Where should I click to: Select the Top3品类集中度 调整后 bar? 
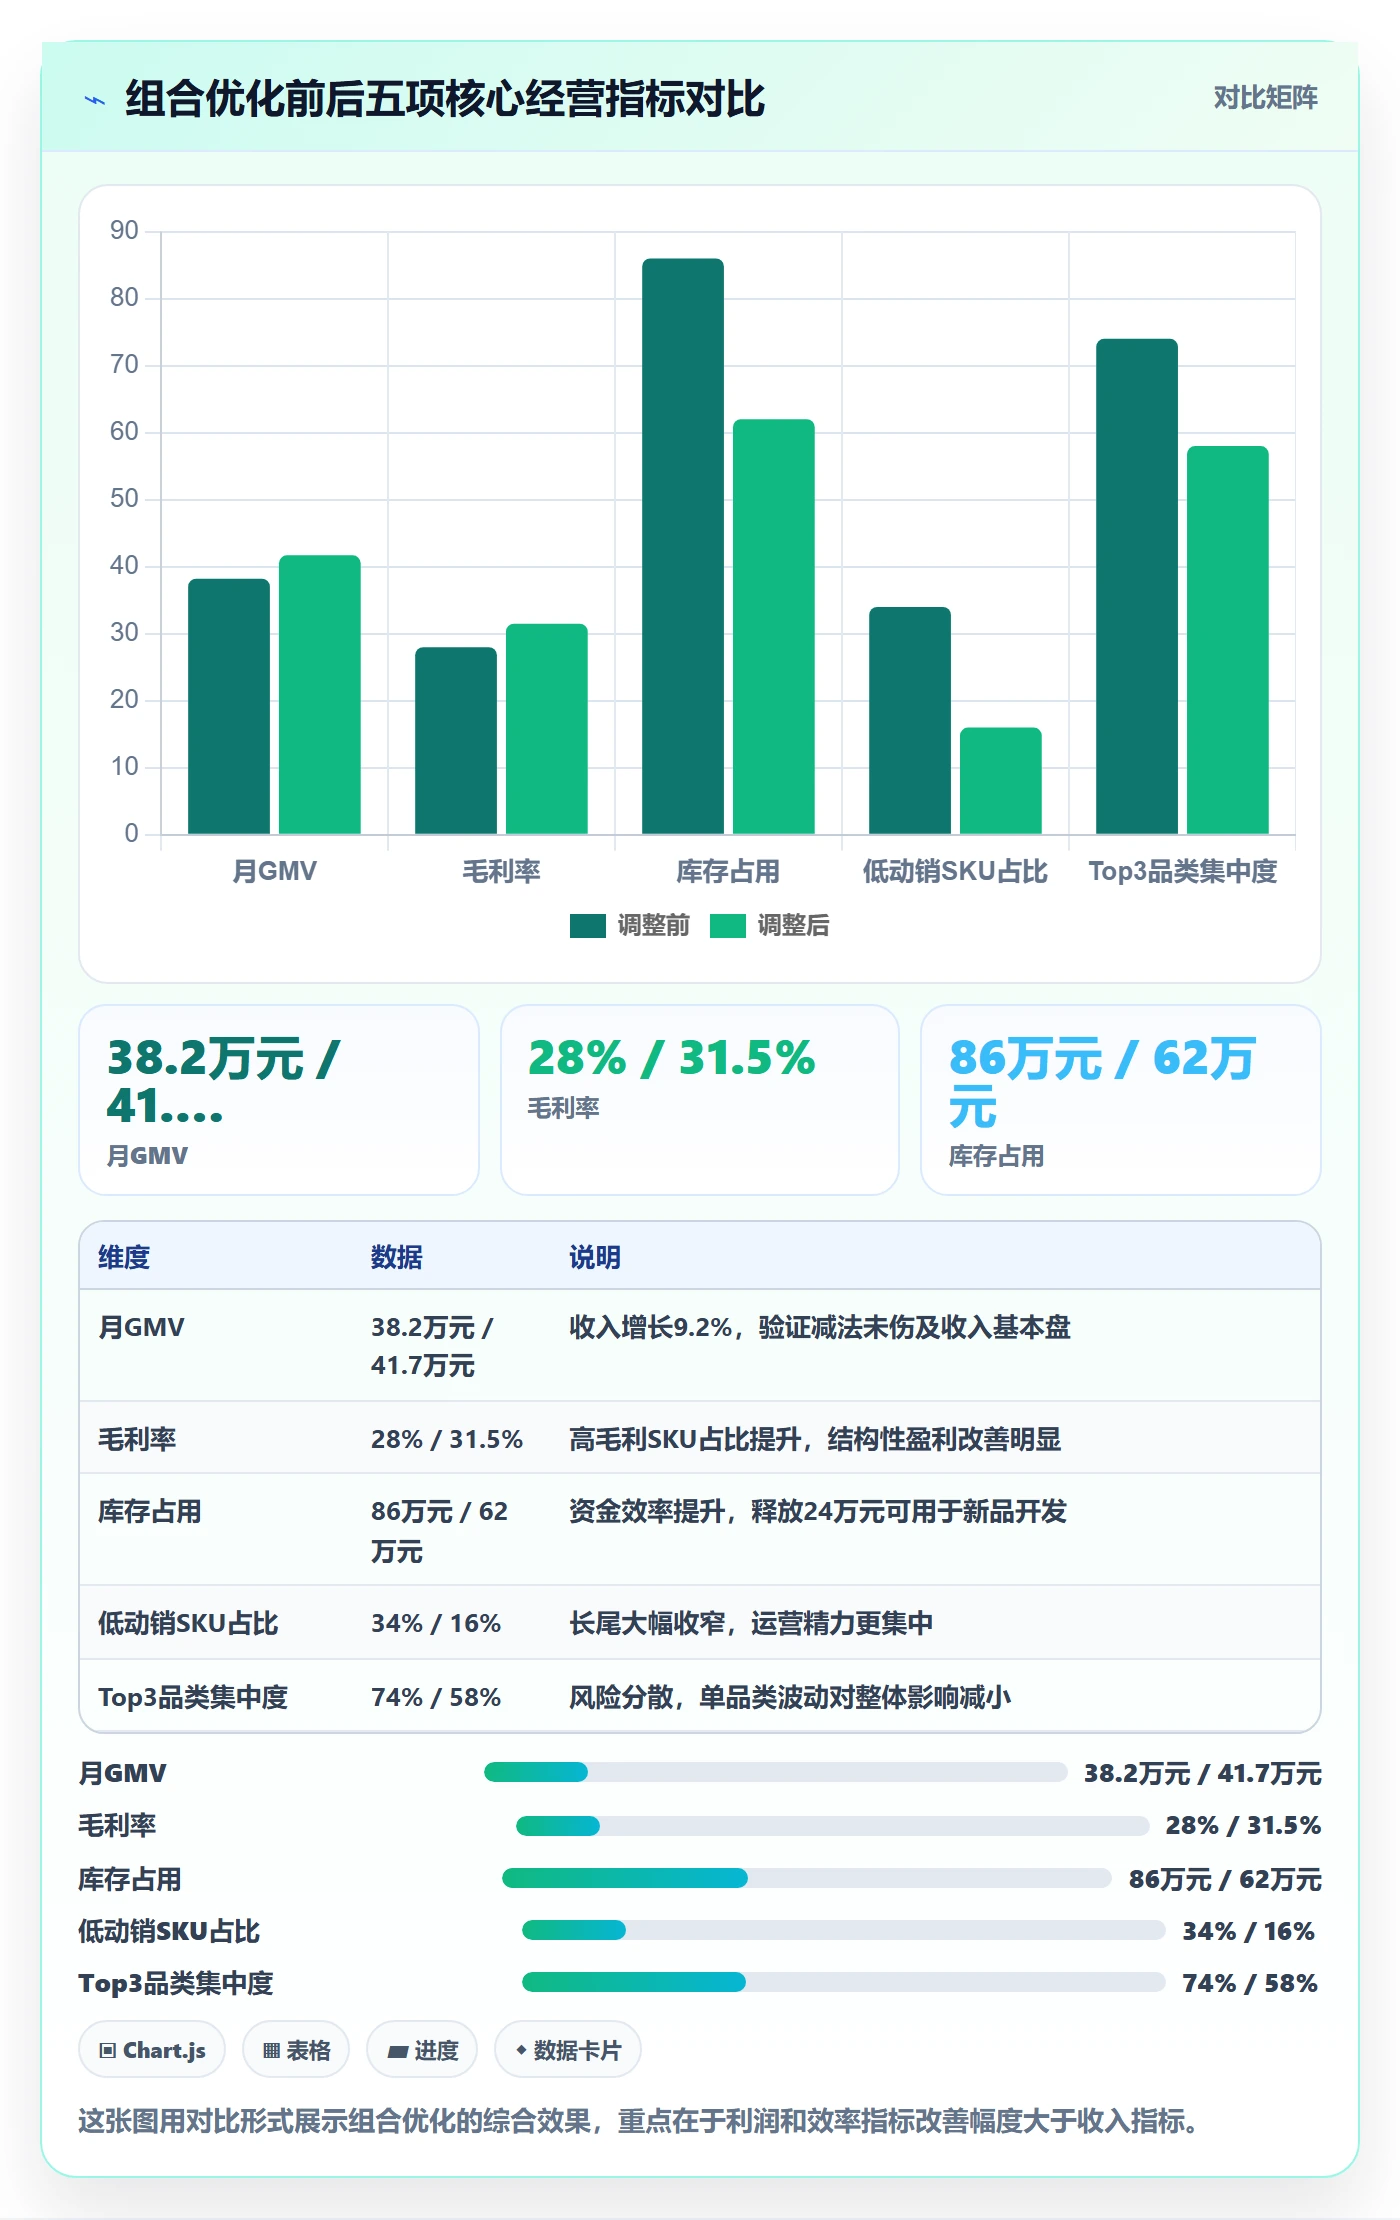tap(1228, 640)
